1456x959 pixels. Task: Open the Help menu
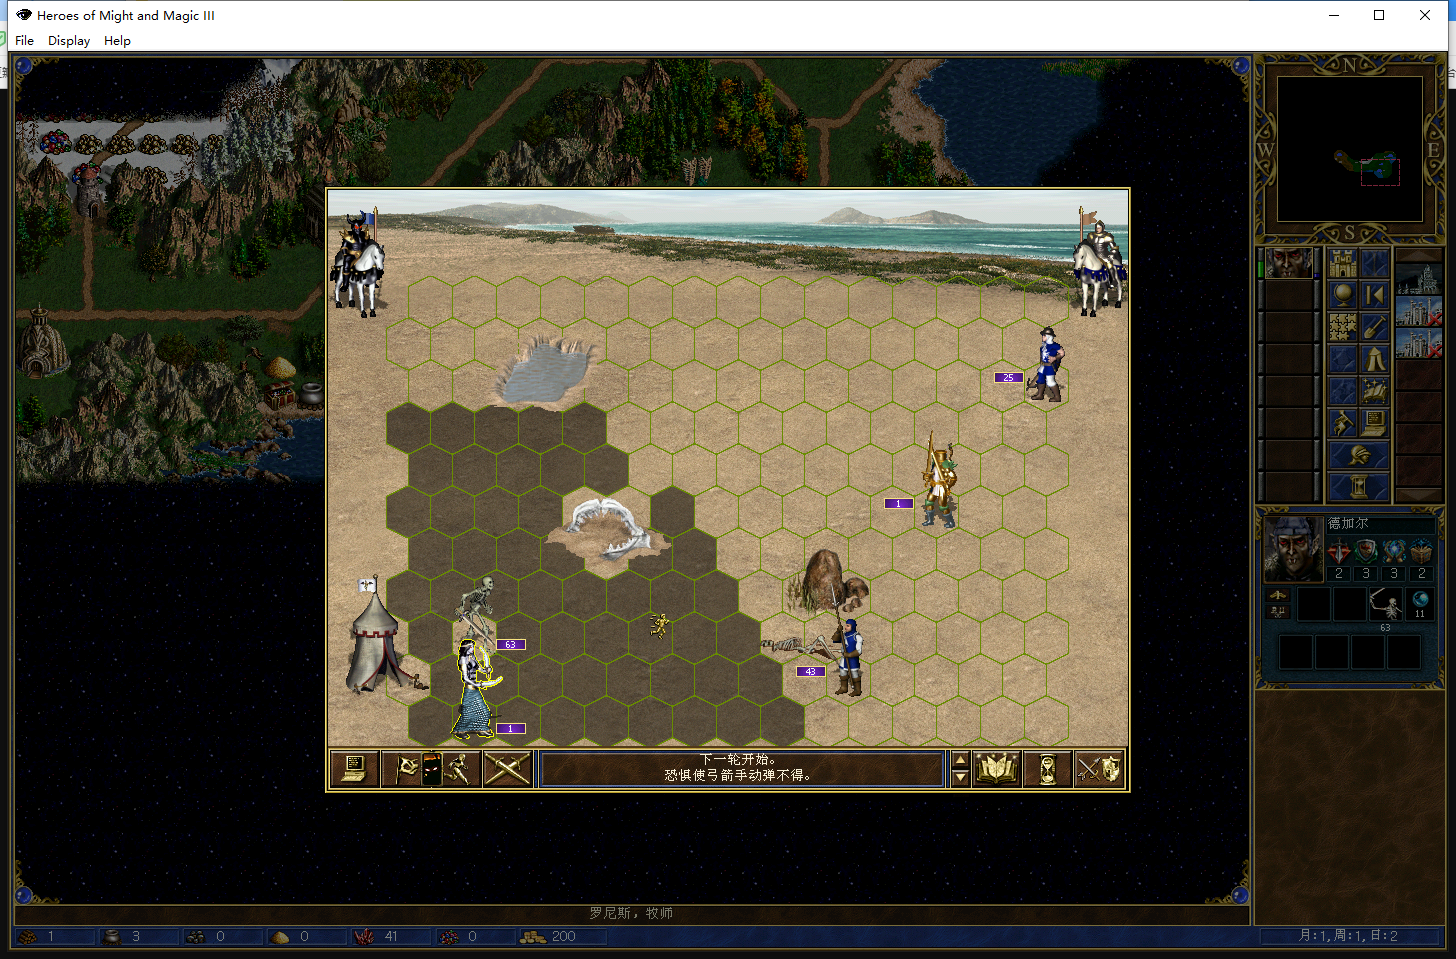[117, 41]
